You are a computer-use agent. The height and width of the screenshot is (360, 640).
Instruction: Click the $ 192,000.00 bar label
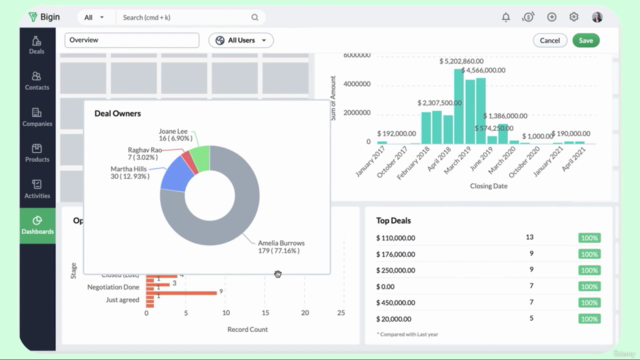click(x=396, y=133)
